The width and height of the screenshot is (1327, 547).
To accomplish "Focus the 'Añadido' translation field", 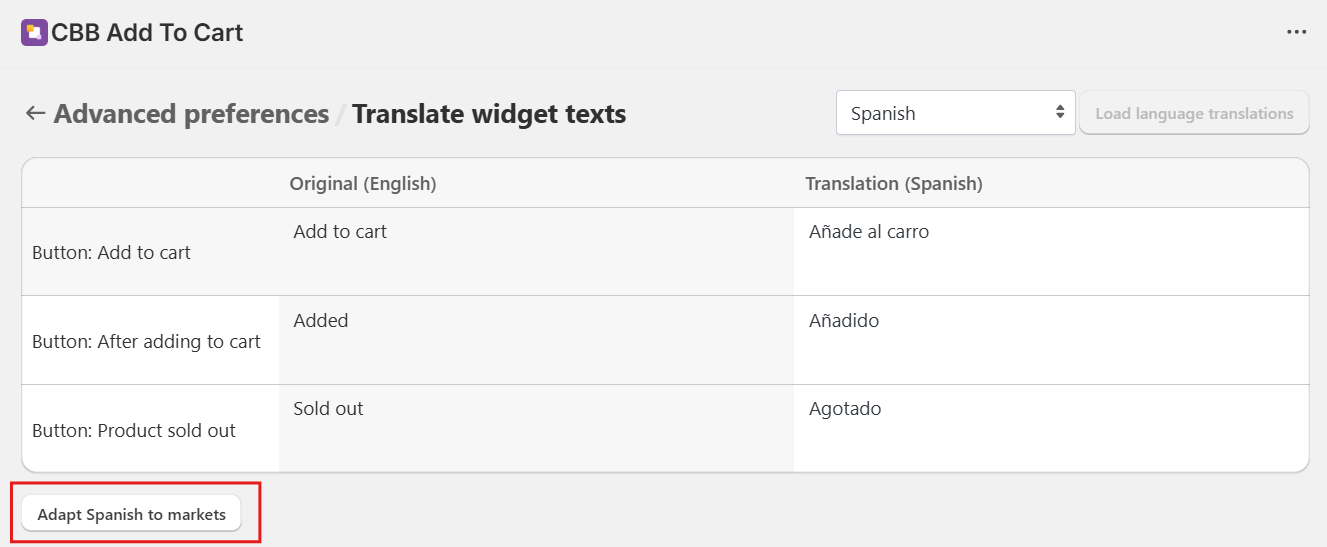I will (1050, 340).
